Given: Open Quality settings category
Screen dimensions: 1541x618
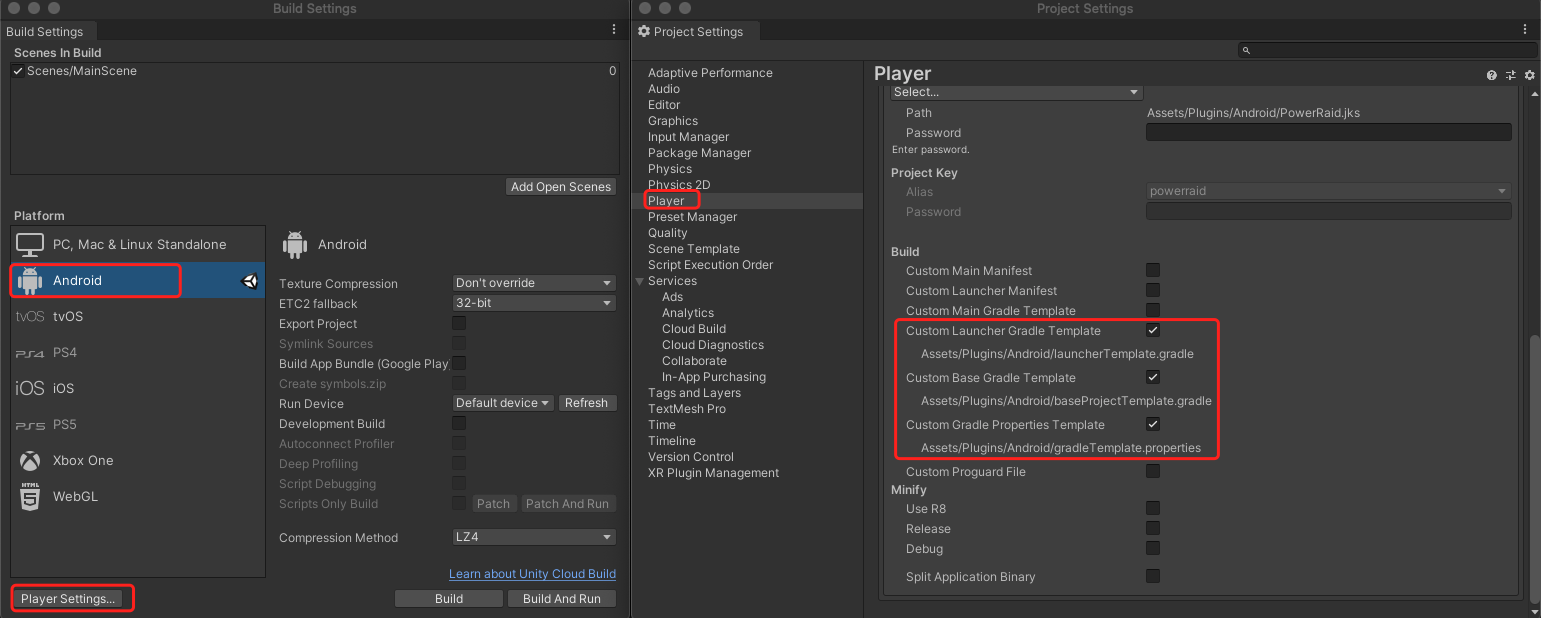Looking at the screenshot, I should pyautogui.click(x=667, y=233).
